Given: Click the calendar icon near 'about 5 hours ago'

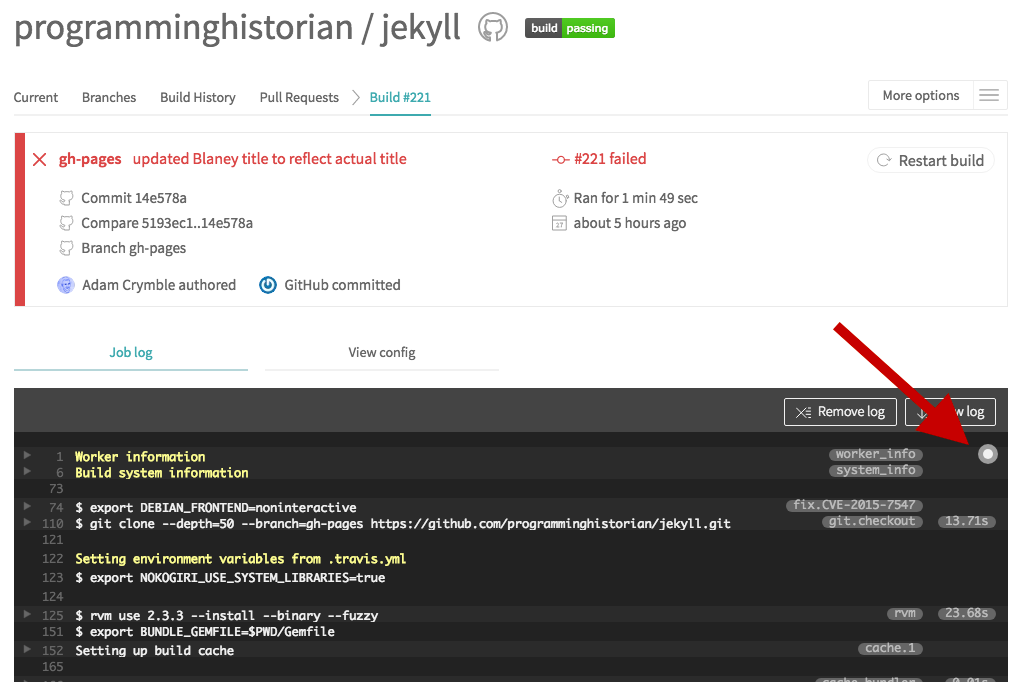Looking at the screenshot, I should click(561, 223).
